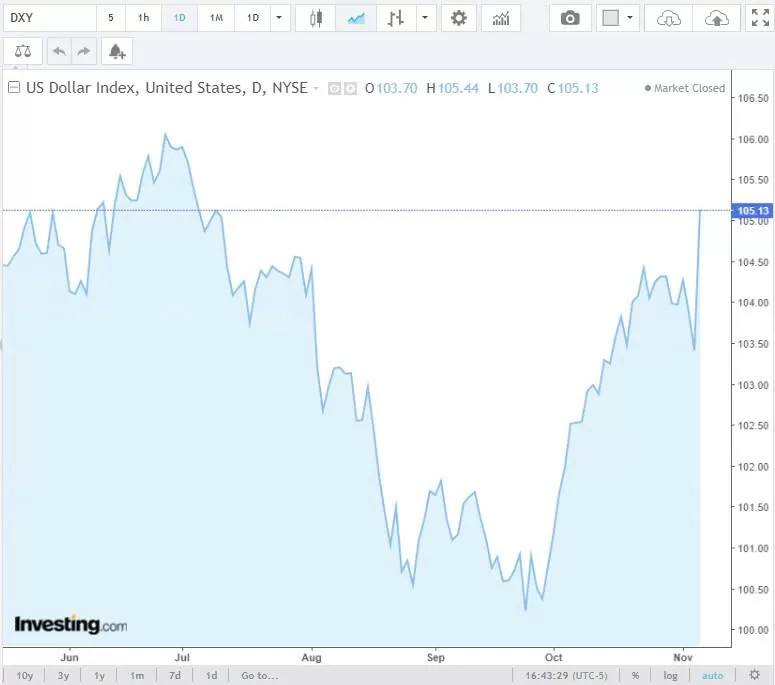Expand the bar style dropdown arrow
775x685 pixels.
click(x=425, y=18)
